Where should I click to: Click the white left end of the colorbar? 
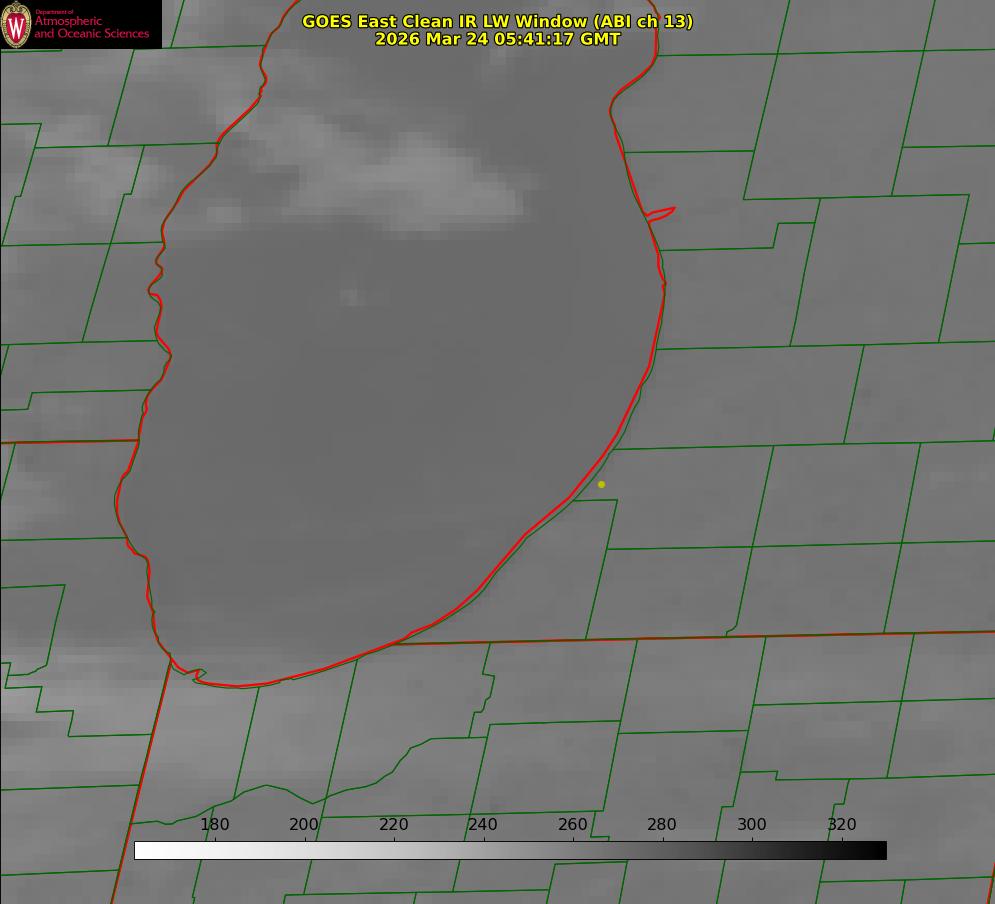[142, 850]
